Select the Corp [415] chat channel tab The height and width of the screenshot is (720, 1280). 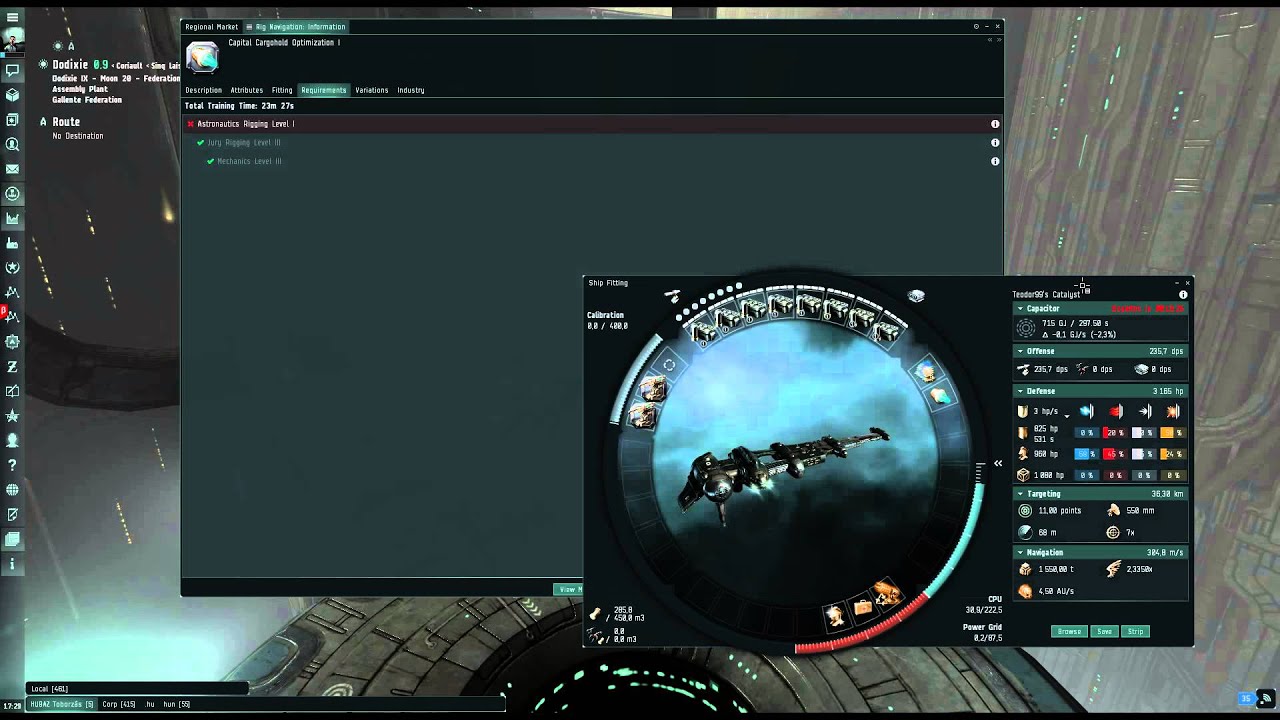(119, 704)
